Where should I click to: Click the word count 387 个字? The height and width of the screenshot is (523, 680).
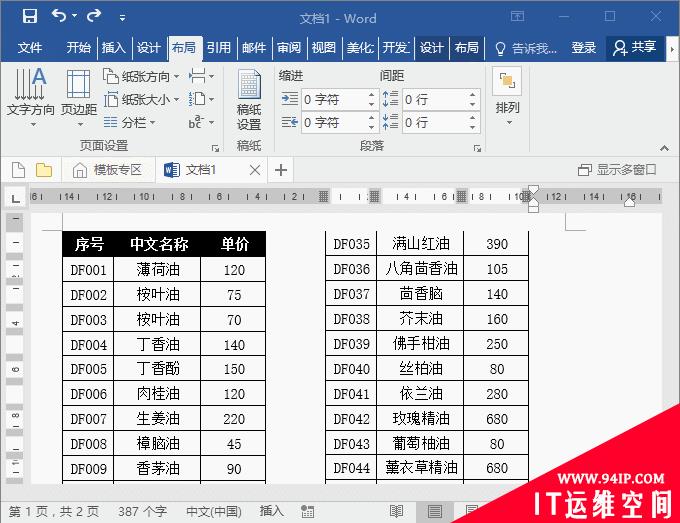coord(142,512)
